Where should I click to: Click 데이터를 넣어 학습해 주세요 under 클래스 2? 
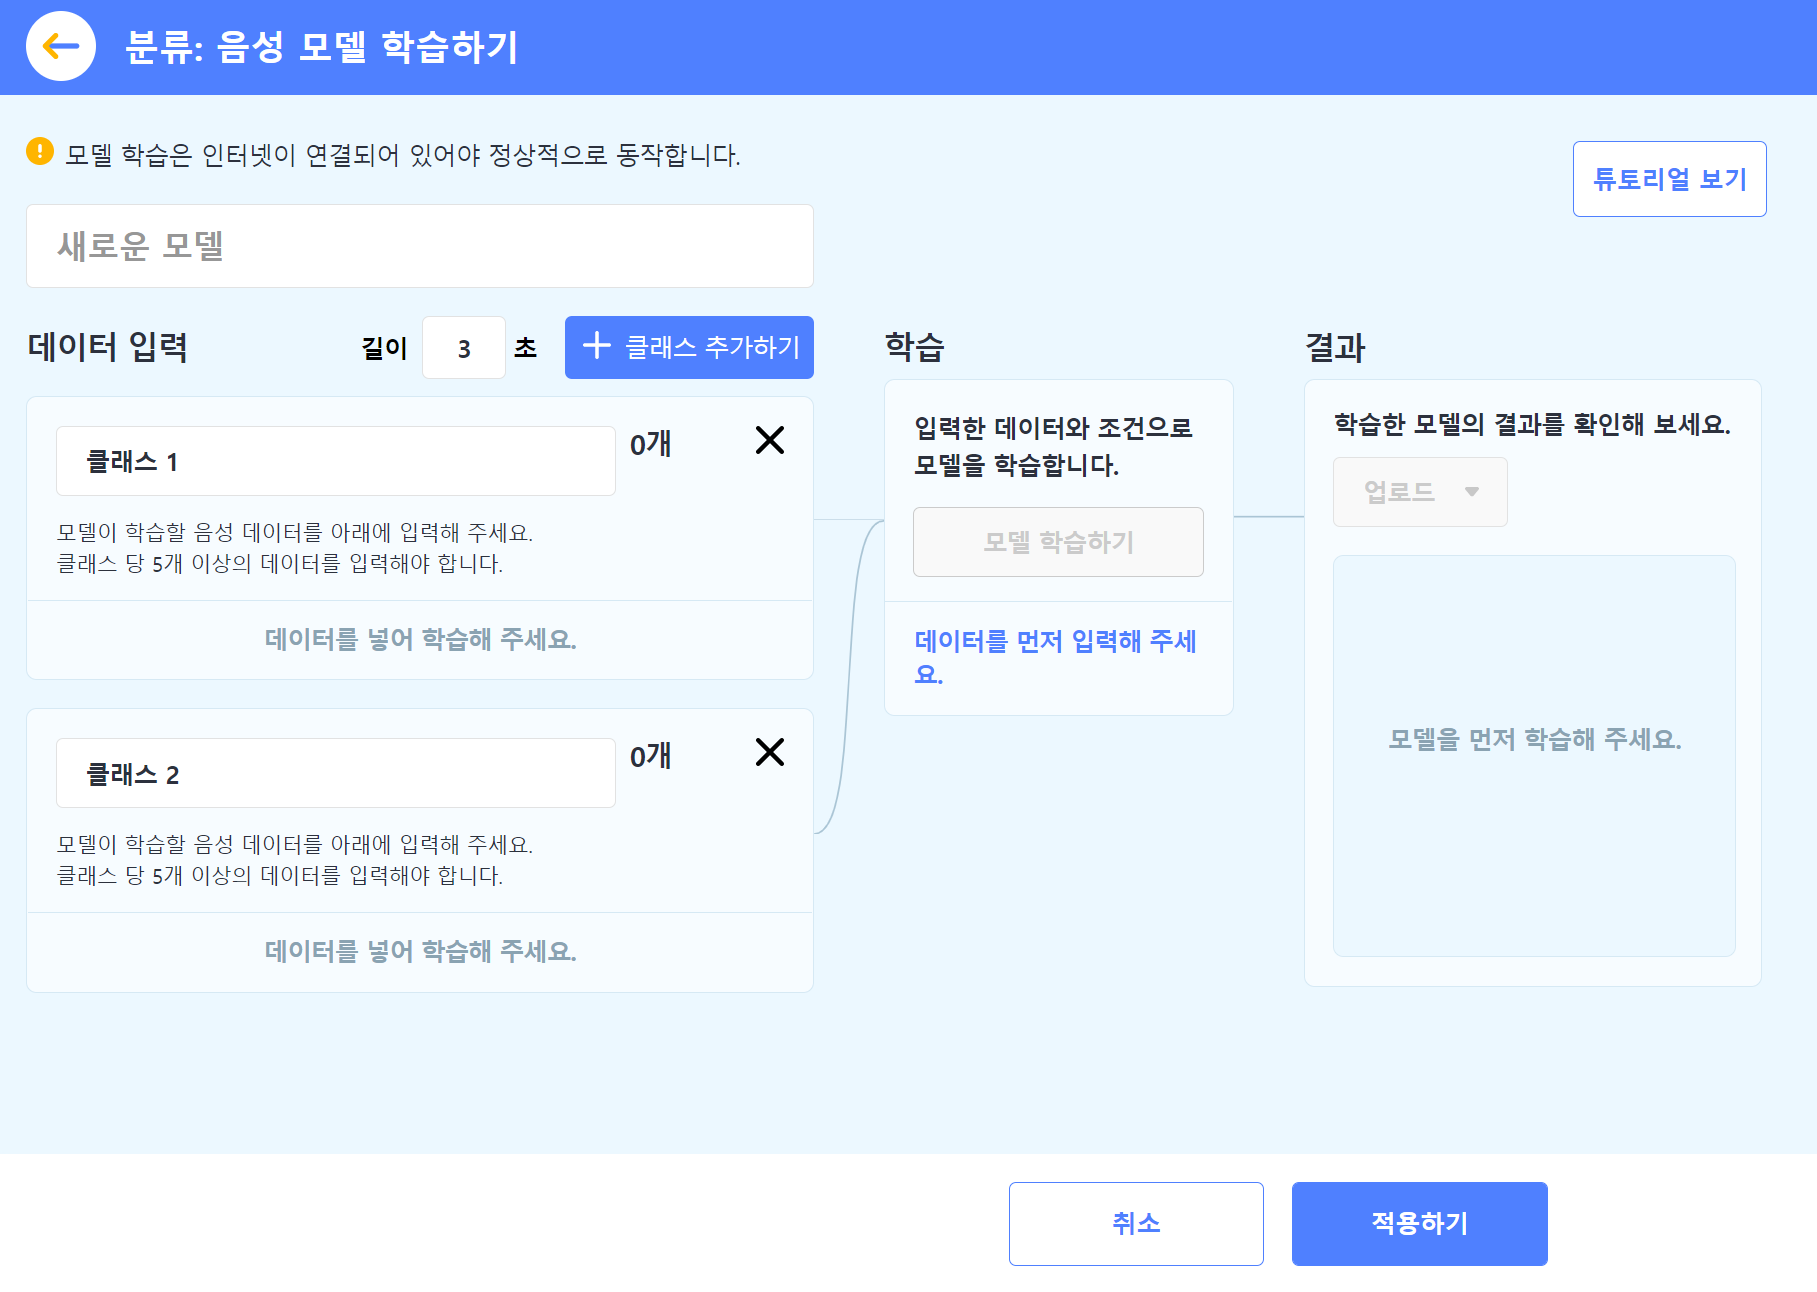click(420, 951)
